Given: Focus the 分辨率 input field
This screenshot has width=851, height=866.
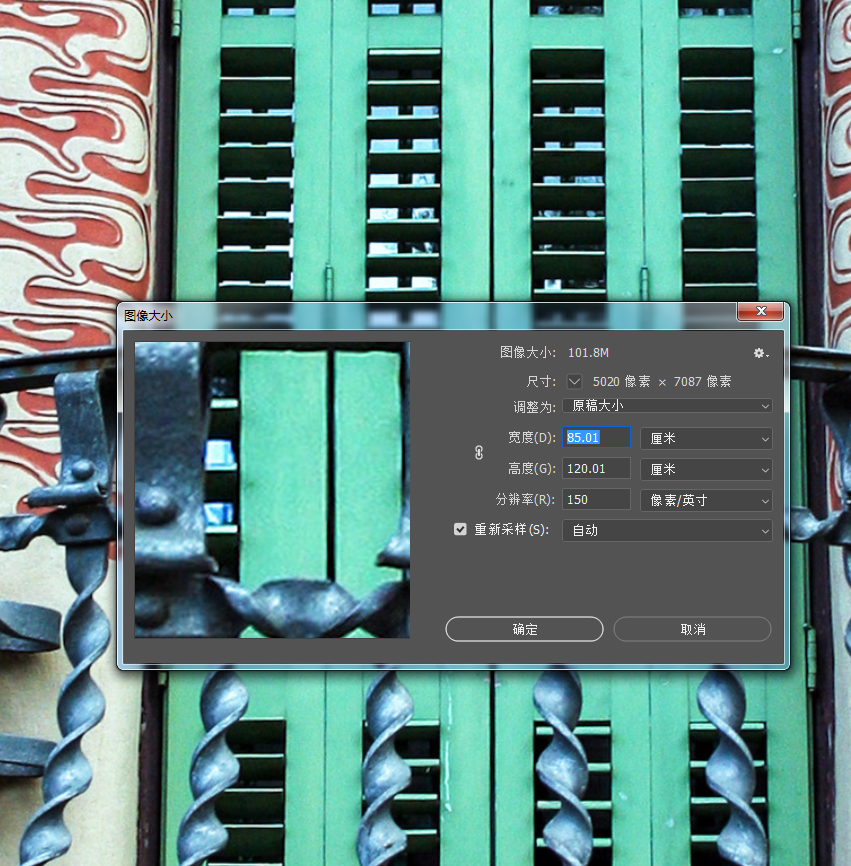Looking at the screenshot, I should tap(596, 499).
